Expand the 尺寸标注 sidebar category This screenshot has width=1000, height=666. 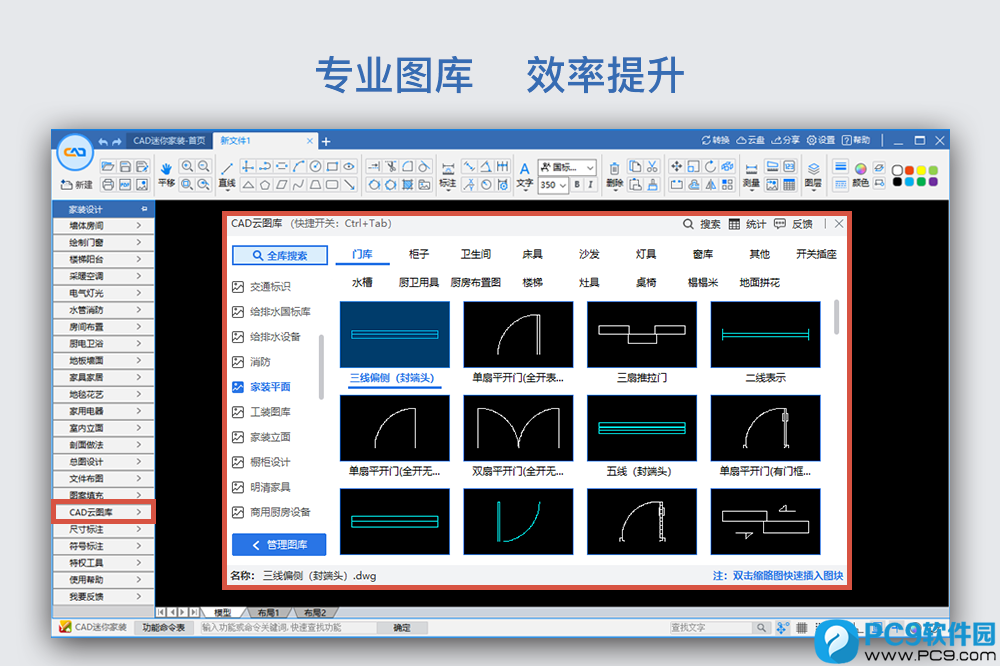(x=103, y=529)
